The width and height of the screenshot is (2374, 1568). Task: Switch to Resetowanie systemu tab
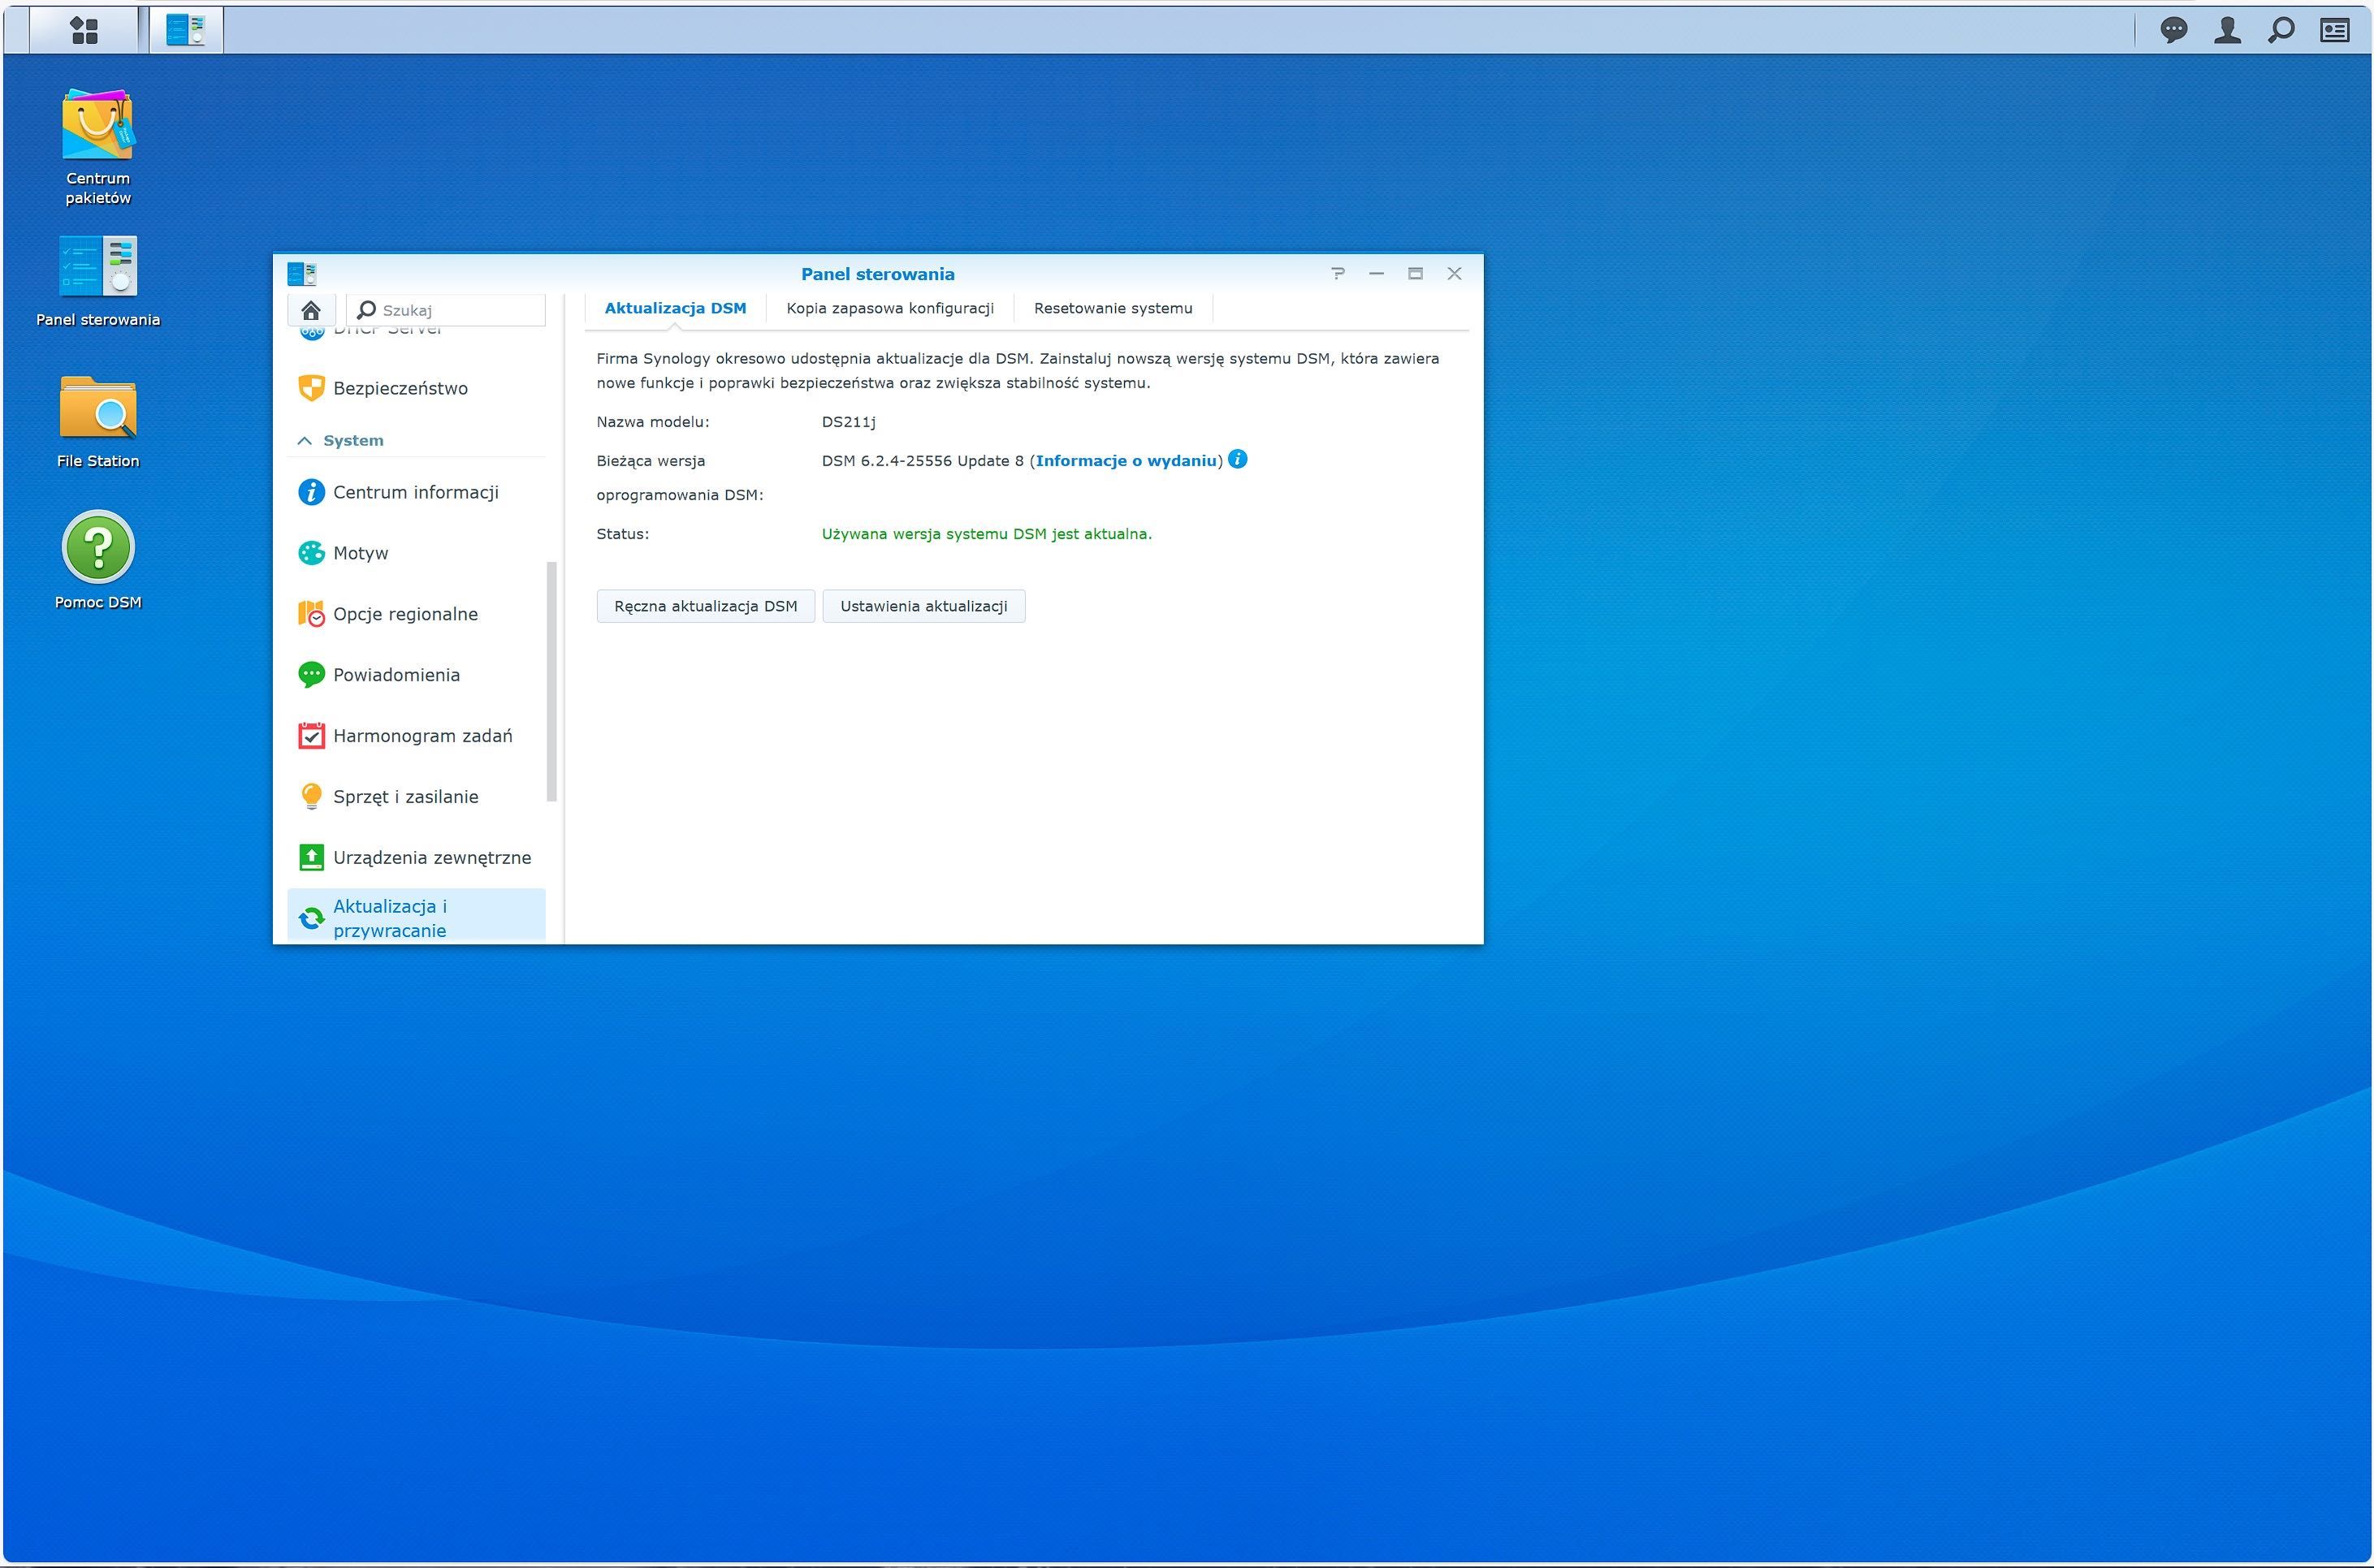(1113, 308)
